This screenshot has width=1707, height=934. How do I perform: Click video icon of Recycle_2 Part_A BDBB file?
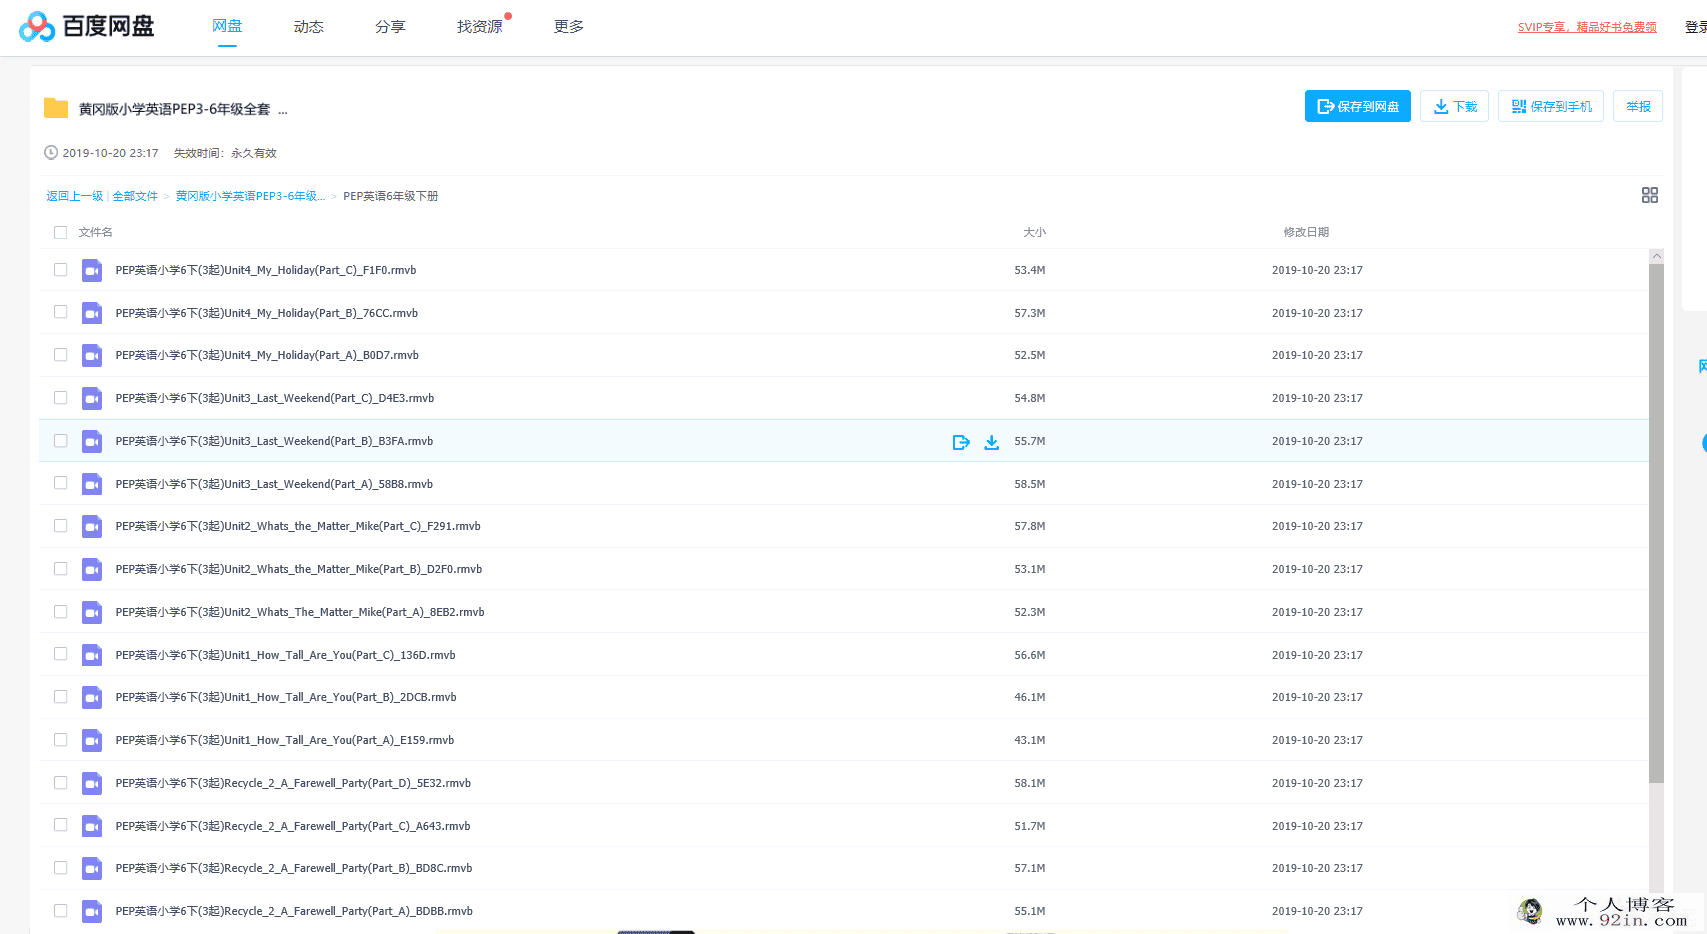(x=92, y=911)
